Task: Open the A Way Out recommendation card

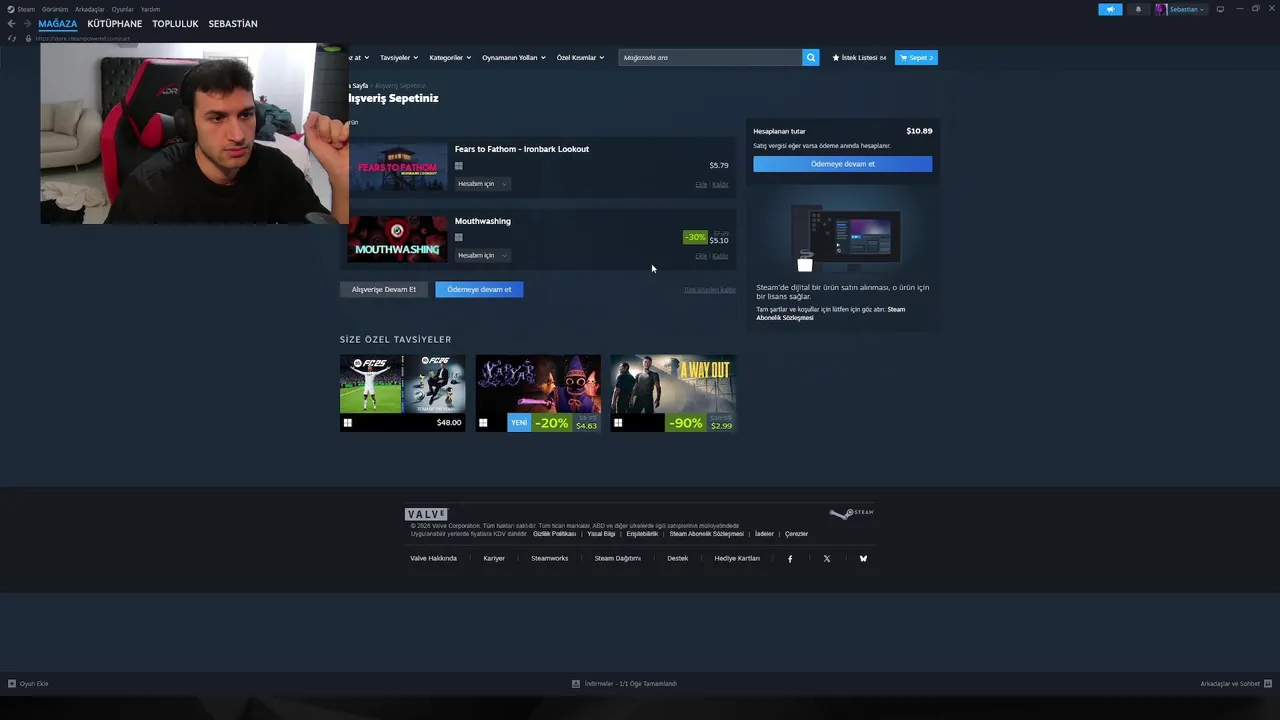Action: coord(673,393)
